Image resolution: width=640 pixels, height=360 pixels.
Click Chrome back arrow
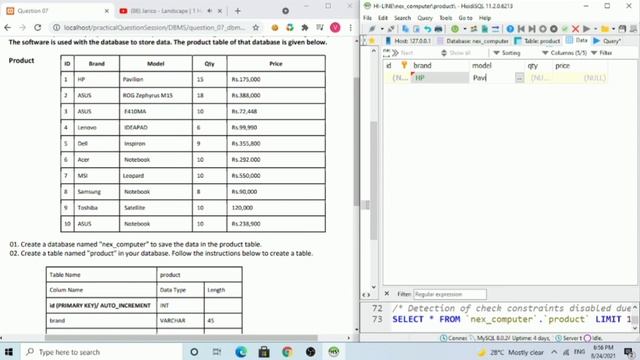pyautogui.click(x=8, y=27)
